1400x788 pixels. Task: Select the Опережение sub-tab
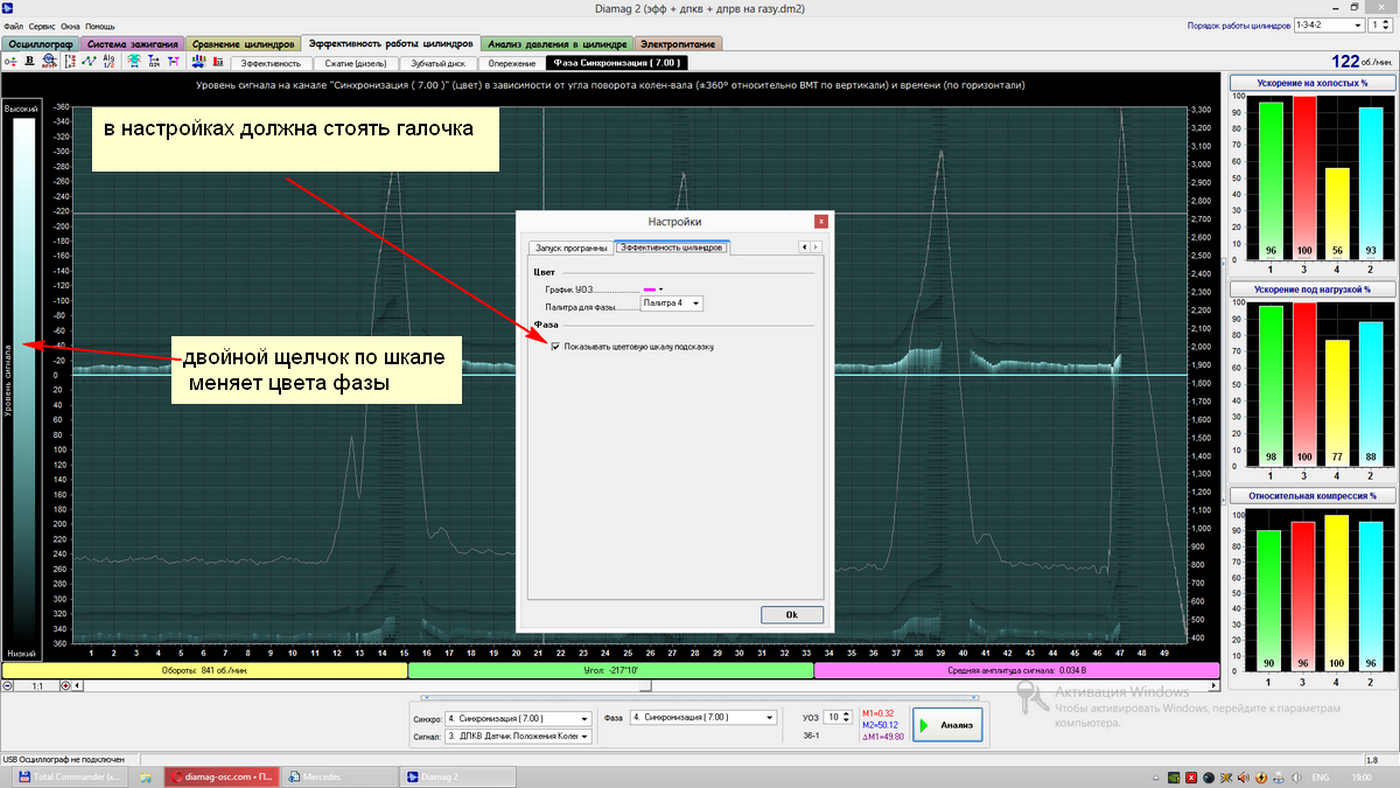(511, 63)
